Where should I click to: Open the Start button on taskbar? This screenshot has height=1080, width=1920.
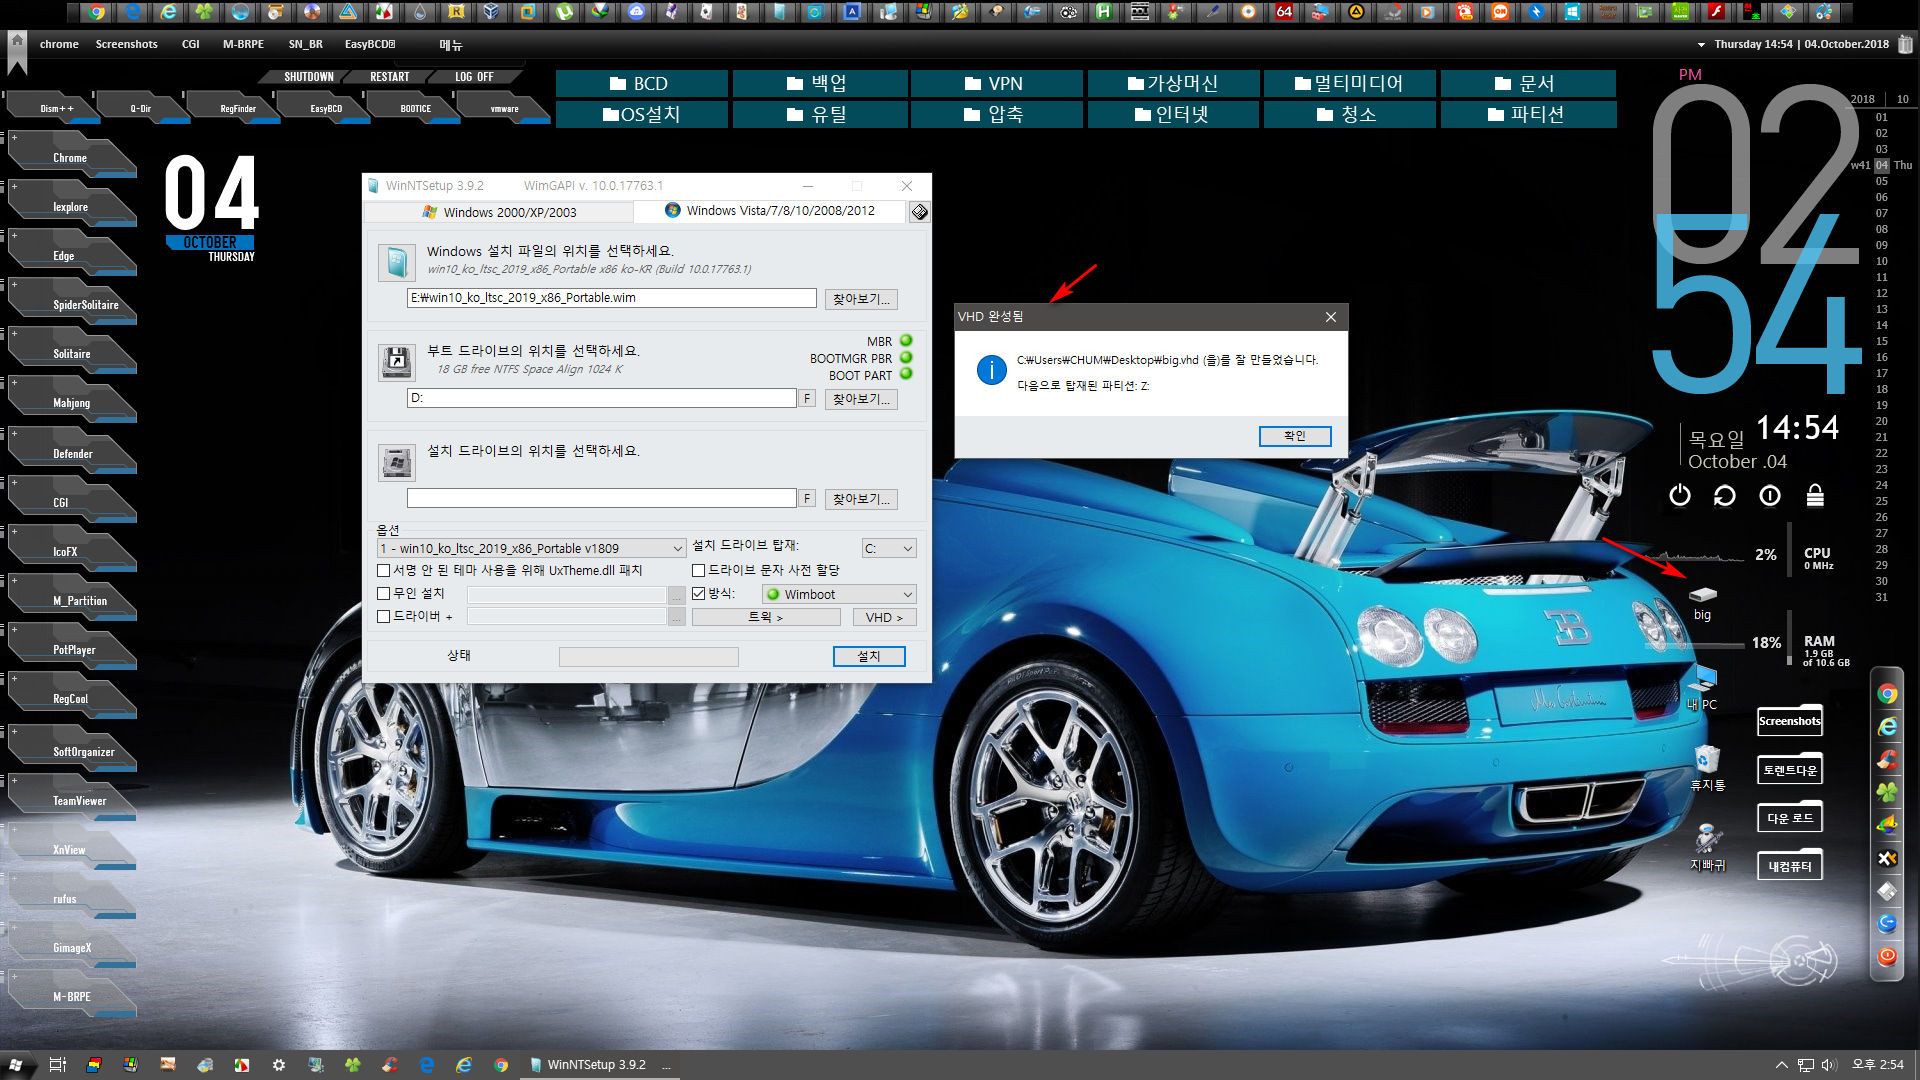click(16, 1065)
